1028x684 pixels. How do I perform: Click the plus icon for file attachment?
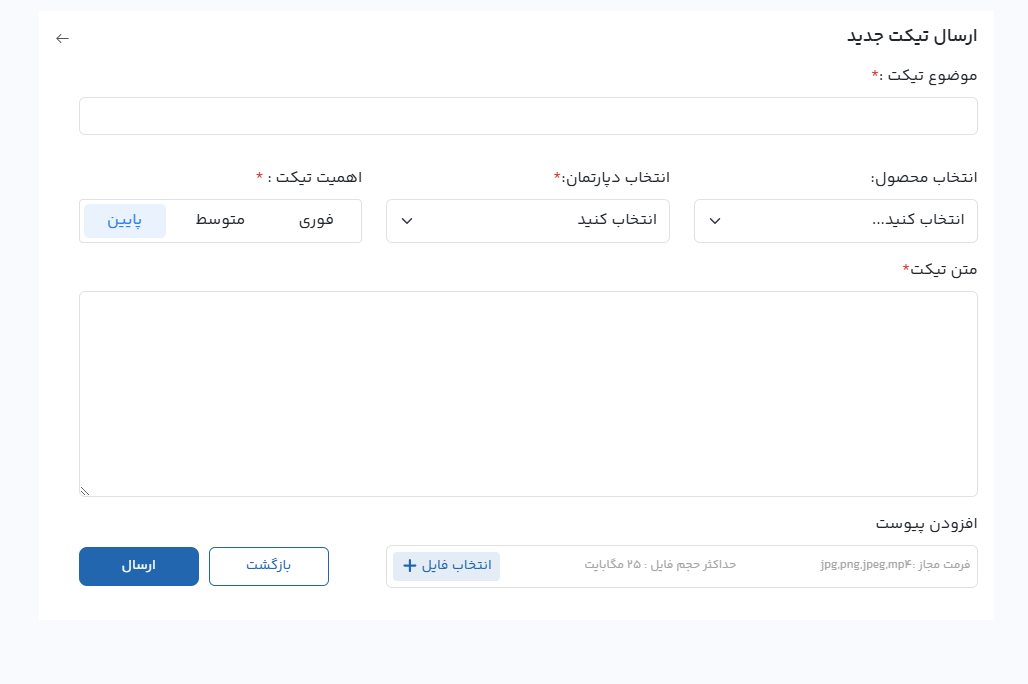tap(409, 566)
